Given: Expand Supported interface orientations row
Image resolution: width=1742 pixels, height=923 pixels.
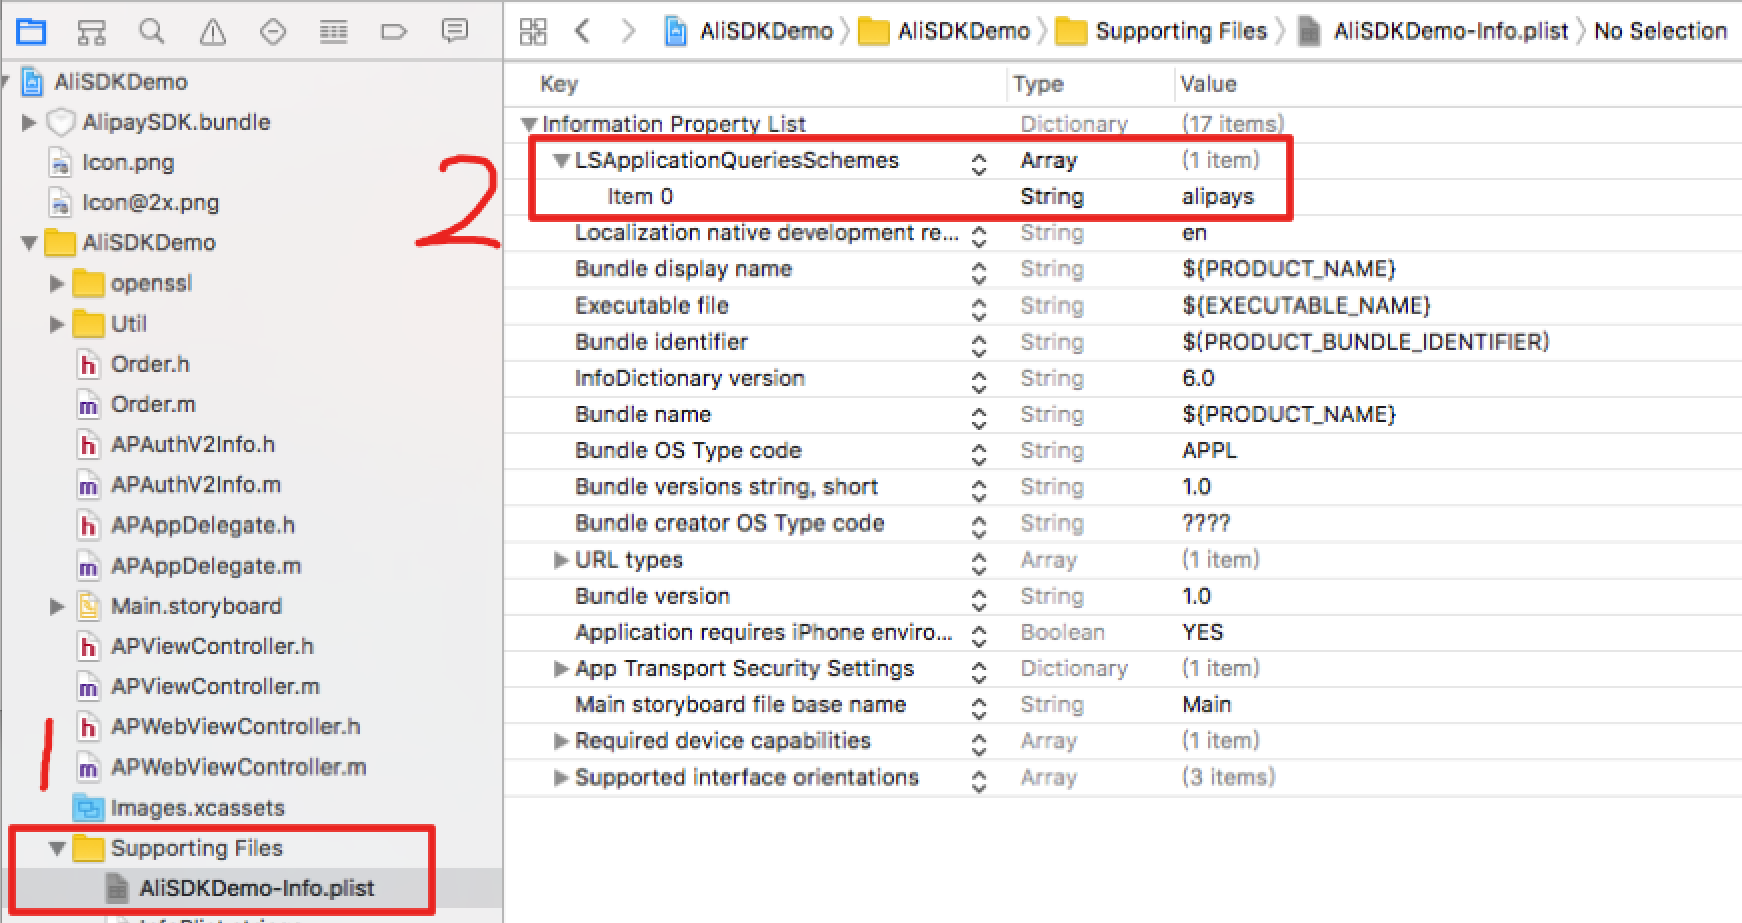Looking at the screenshot, I should click(561, 778).
